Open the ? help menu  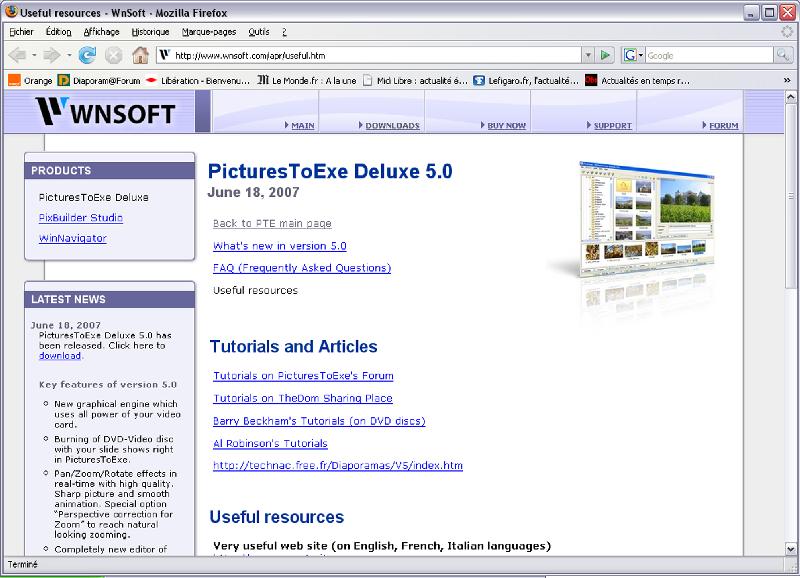click(x=284, y=32)
